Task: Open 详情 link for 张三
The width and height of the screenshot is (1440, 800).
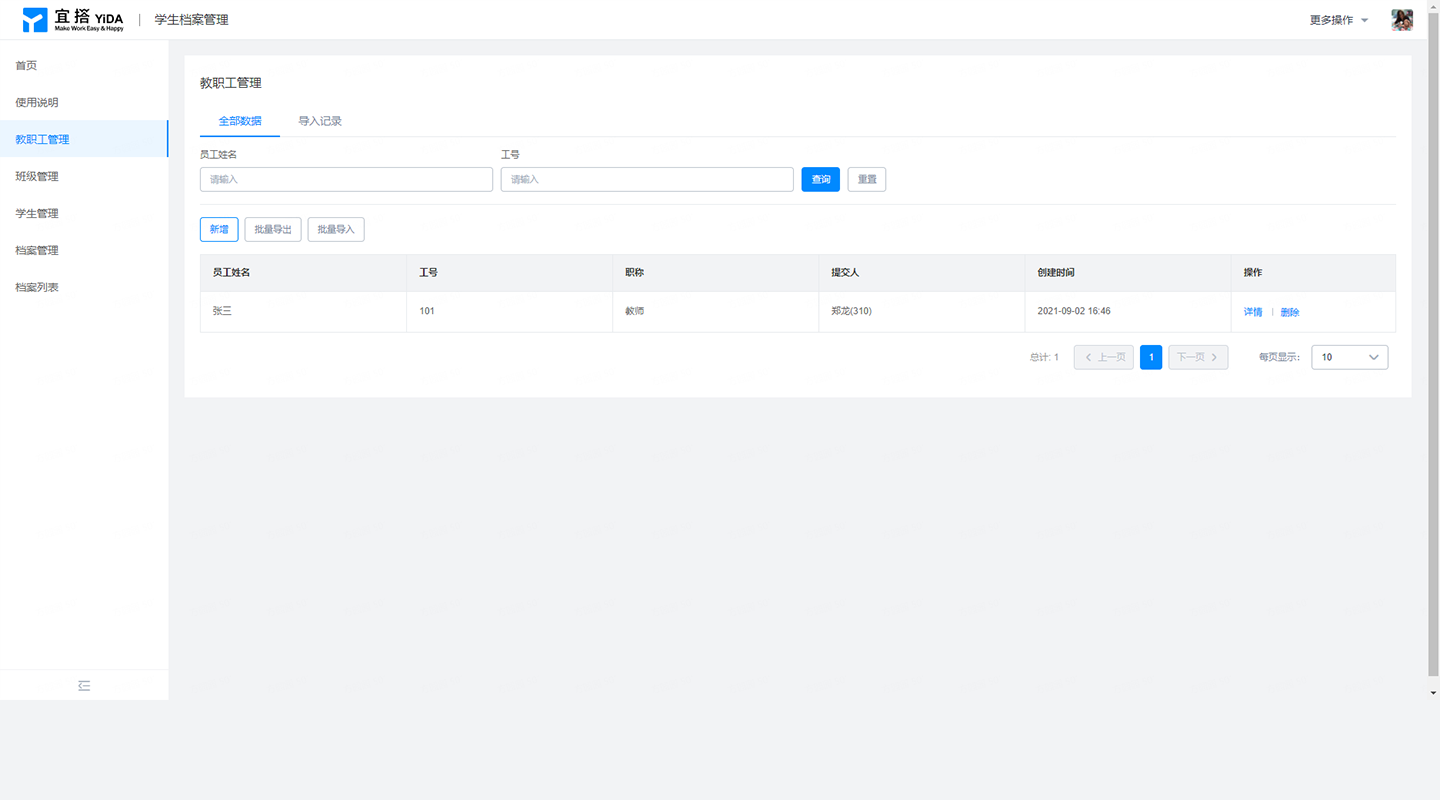Action: (x=1253, y=312)
